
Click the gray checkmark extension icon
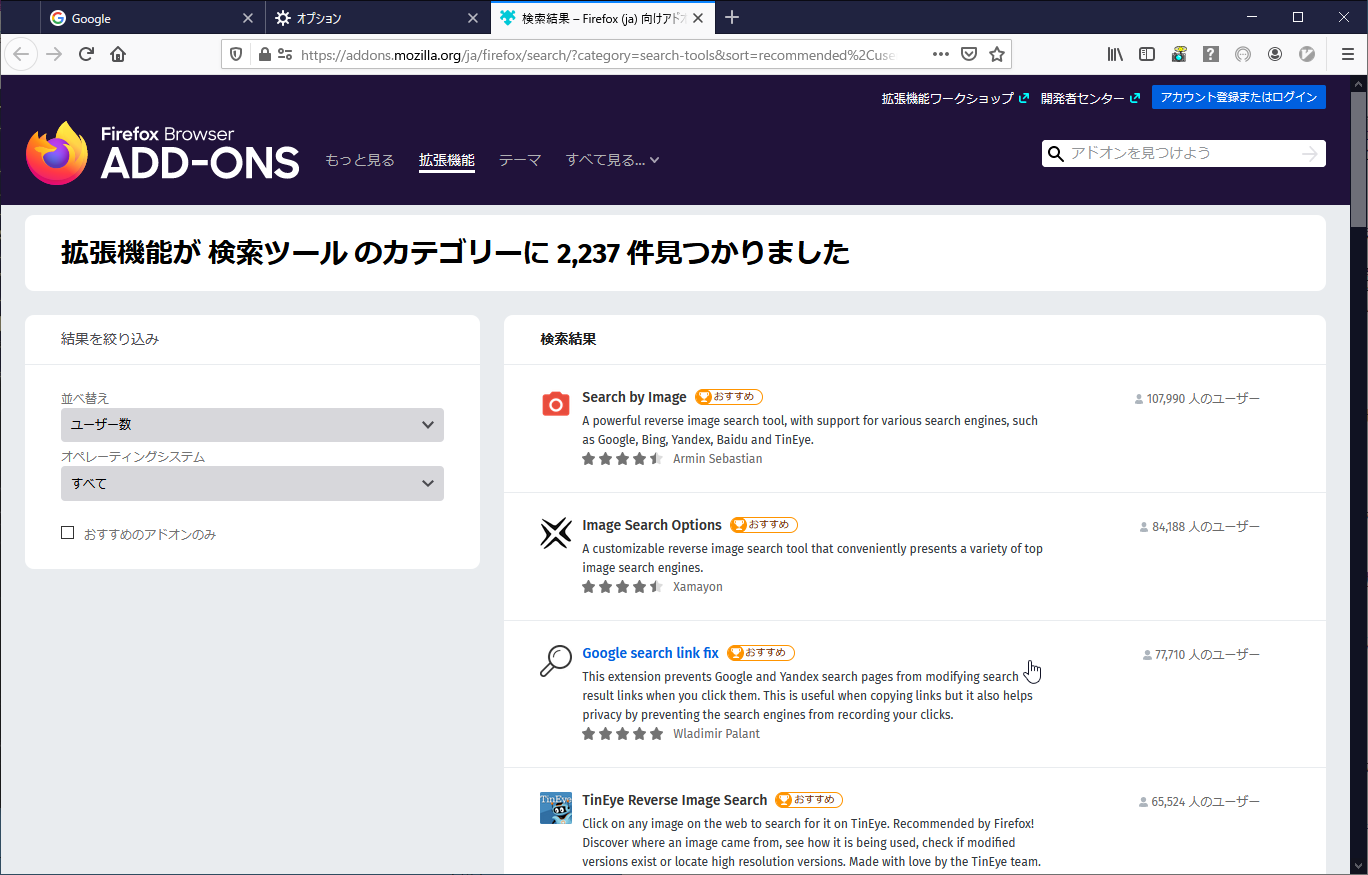(x=1307, y=54)
